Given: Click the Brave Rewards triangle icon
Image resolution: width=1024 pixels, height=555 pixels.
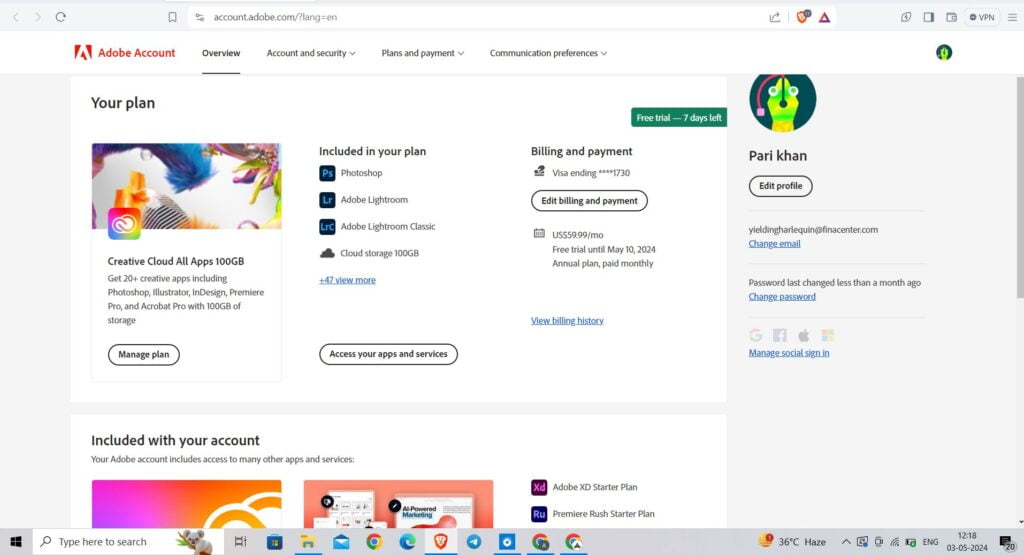Looking at the screenshot, I should click(x=825, y=17).
